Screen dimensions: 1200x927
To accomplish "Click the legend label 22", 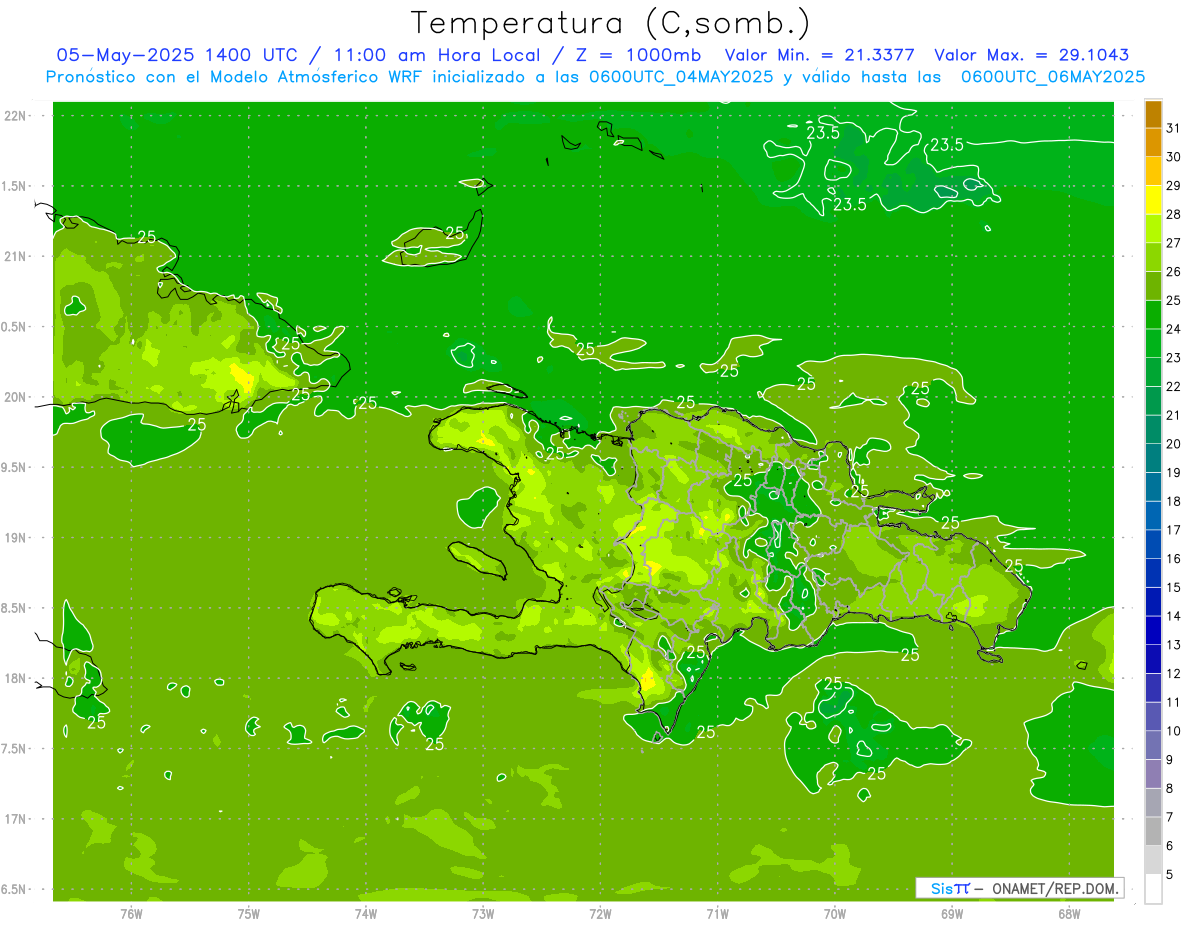I will coord(1174,386).
